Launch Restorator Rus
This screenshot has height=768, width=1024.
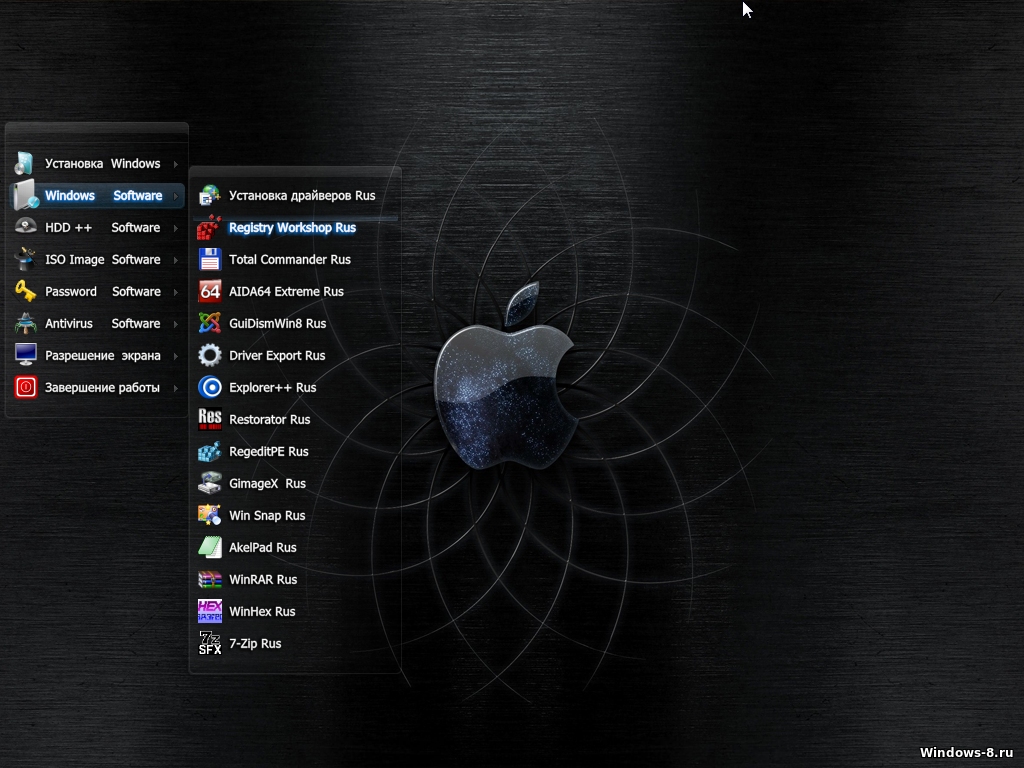point(295,419)
